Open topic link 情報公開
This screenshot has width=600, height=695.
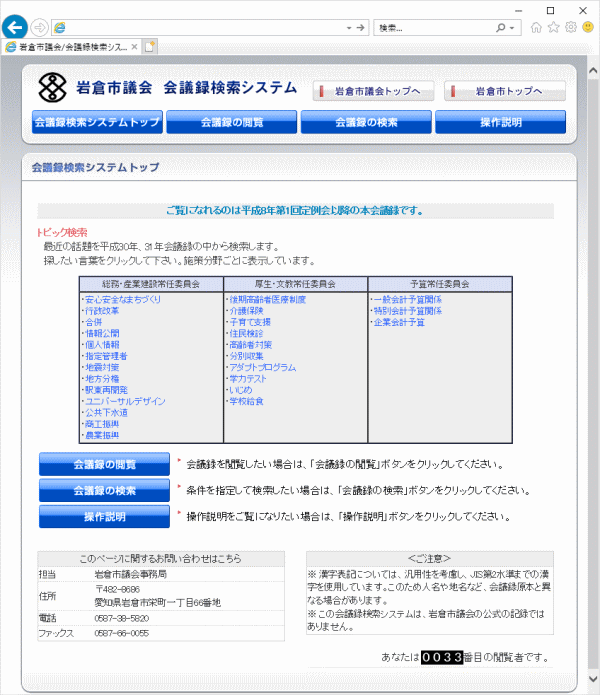coord(102,333)
